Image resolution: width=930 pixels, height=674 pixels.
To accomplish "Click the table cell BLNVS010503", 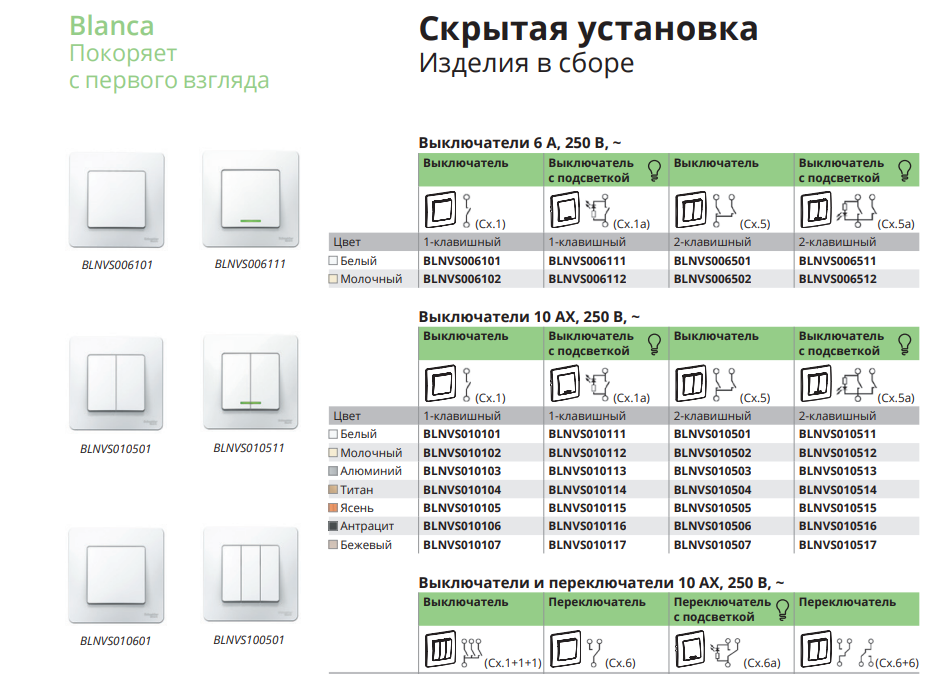I will point(712,471).
